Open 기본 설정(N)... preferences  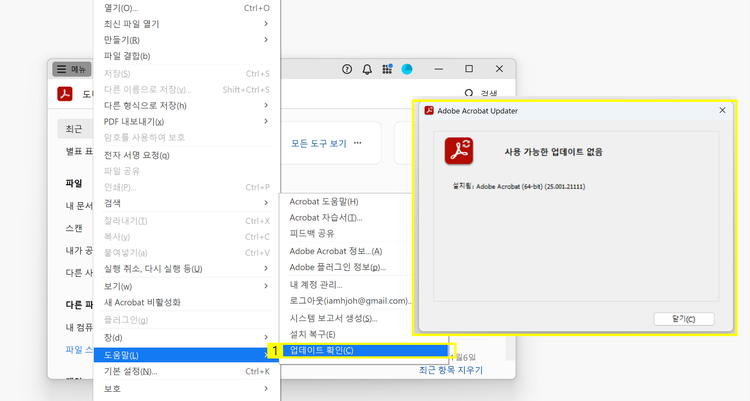[187, 371]
